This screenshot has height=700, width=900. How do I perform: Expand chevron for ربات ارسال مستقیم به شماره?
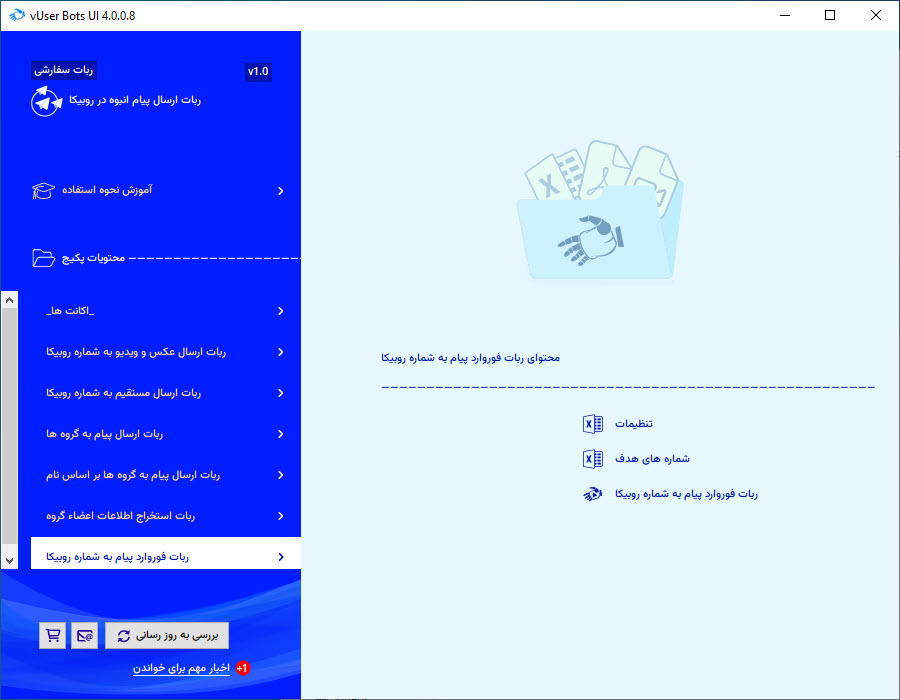coord(281,393)
